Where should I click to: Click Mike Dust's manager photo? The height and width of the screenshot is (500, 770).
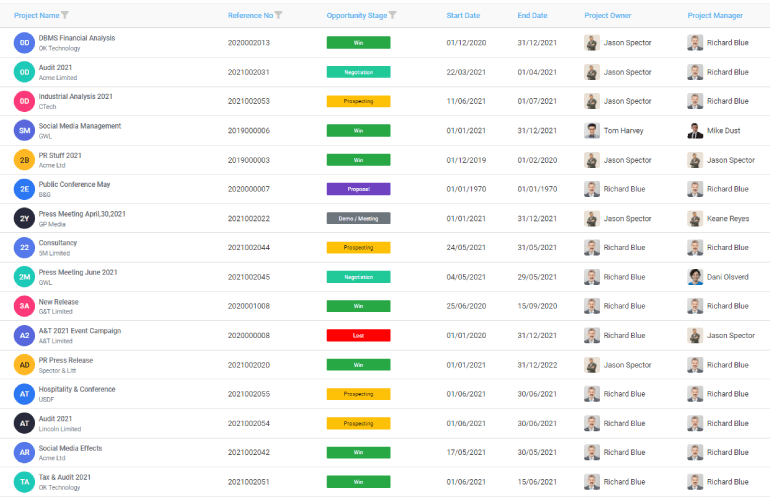pyautogui.click(x=695, y=131)
